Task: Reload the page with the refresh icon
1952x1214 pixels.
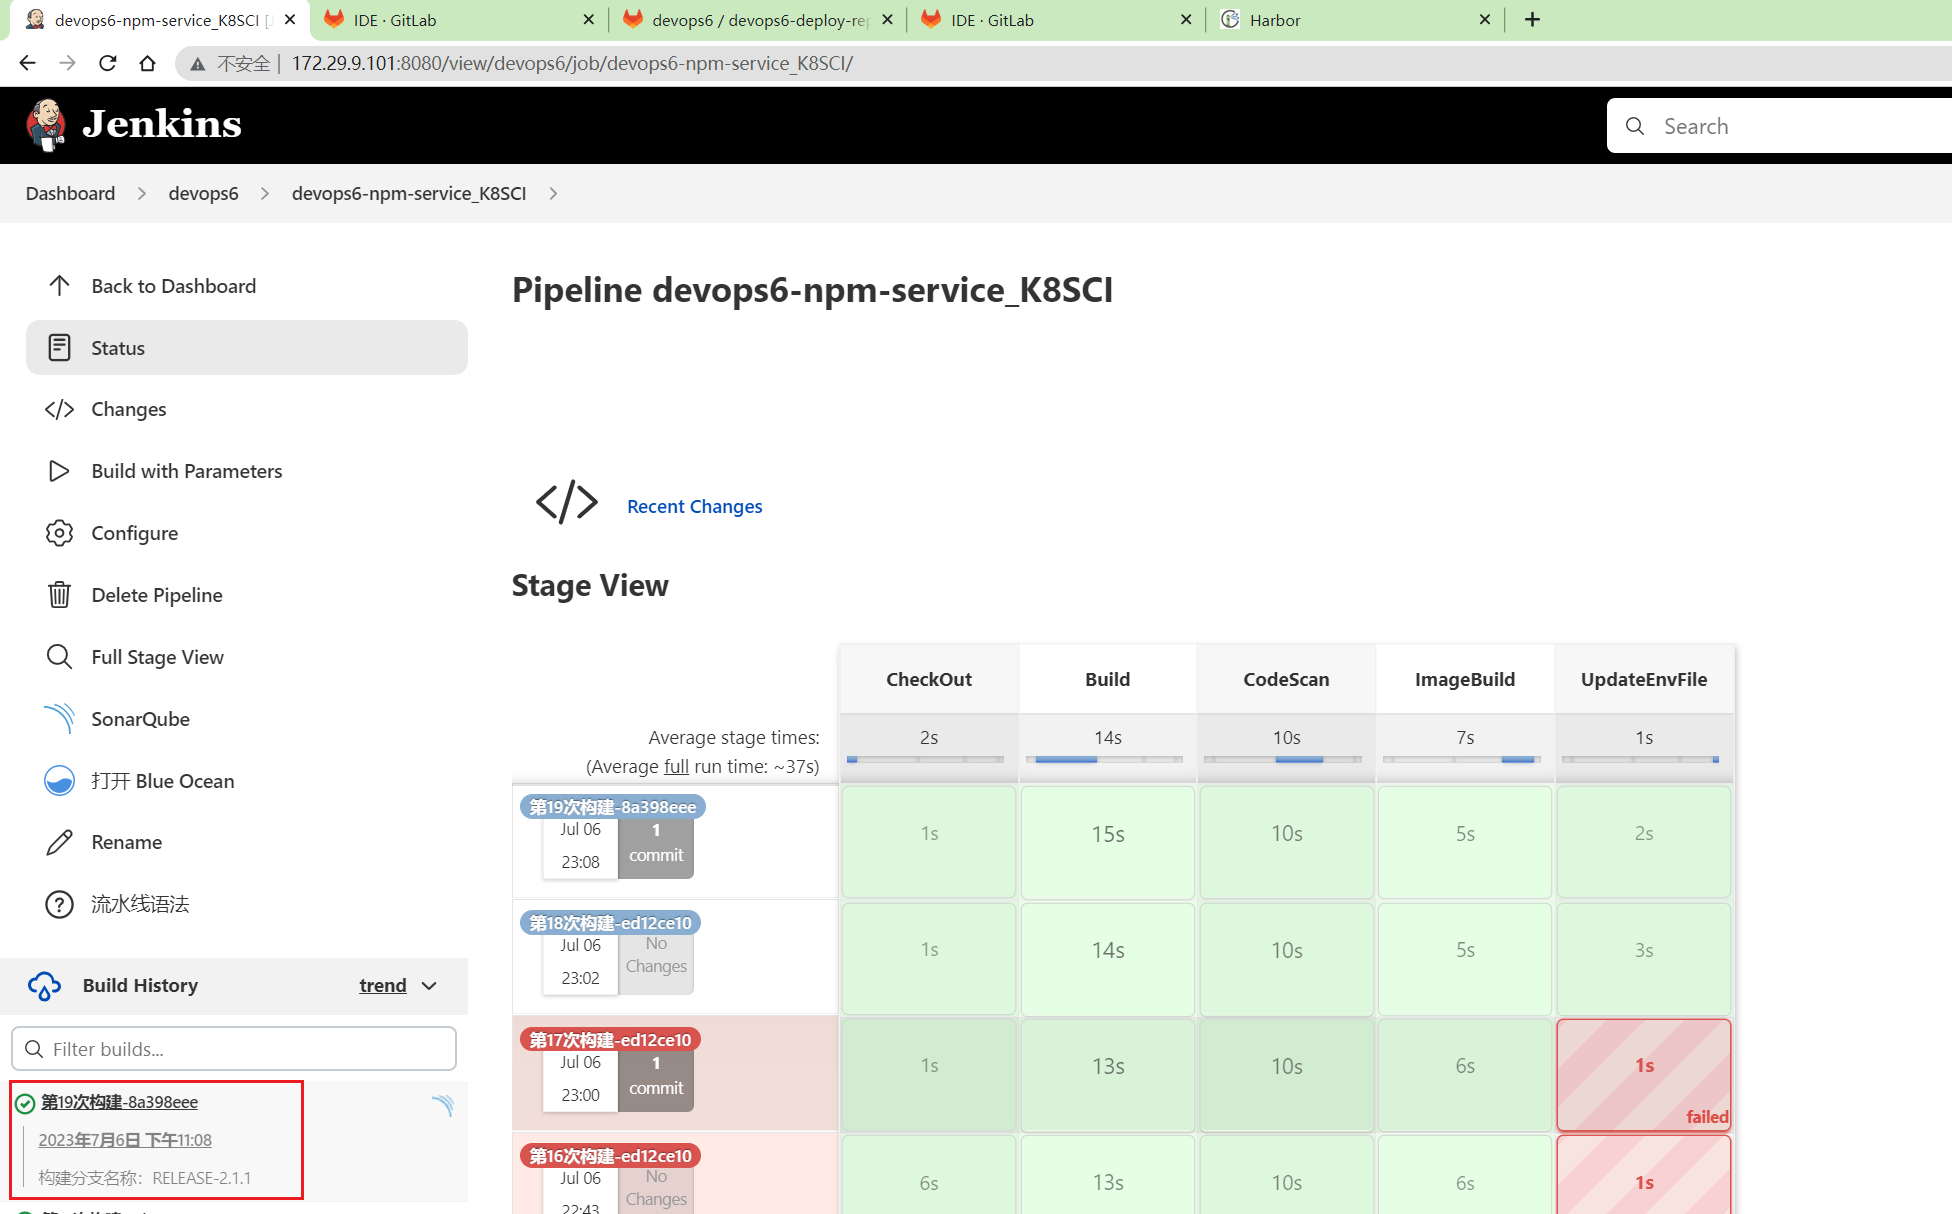Action: point(108,63)
